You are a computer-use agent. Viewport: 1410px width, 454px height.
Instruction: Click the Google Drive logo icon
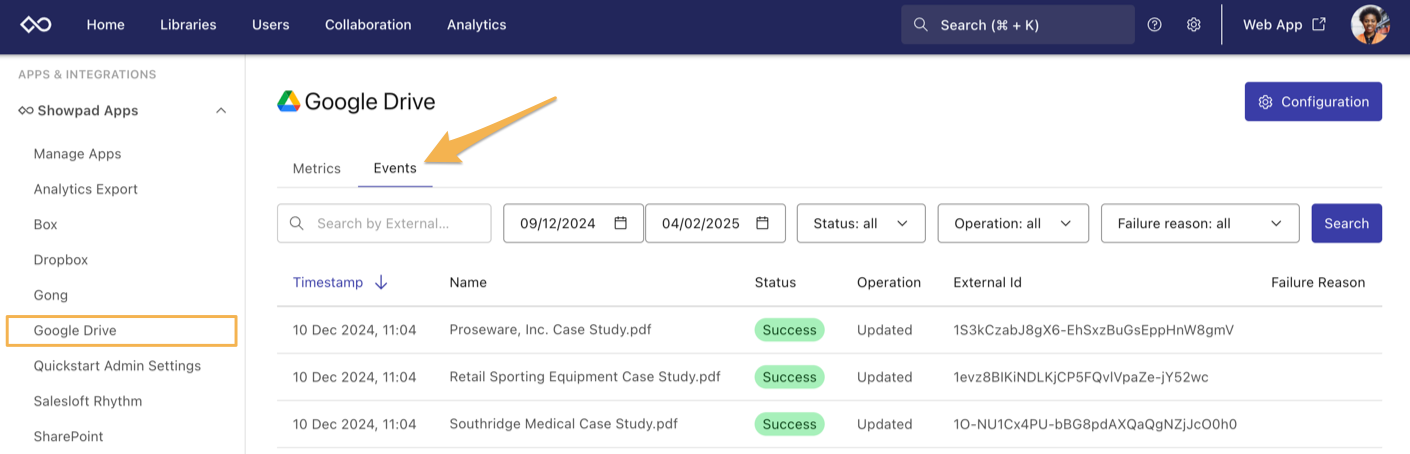[x=289, y=101]
